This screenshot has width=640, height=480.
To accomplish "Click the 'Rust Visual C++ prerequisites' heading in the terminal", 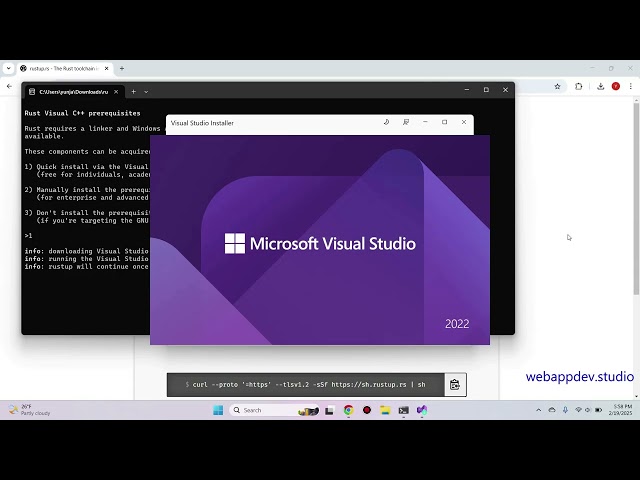I will tap(82, 113).
